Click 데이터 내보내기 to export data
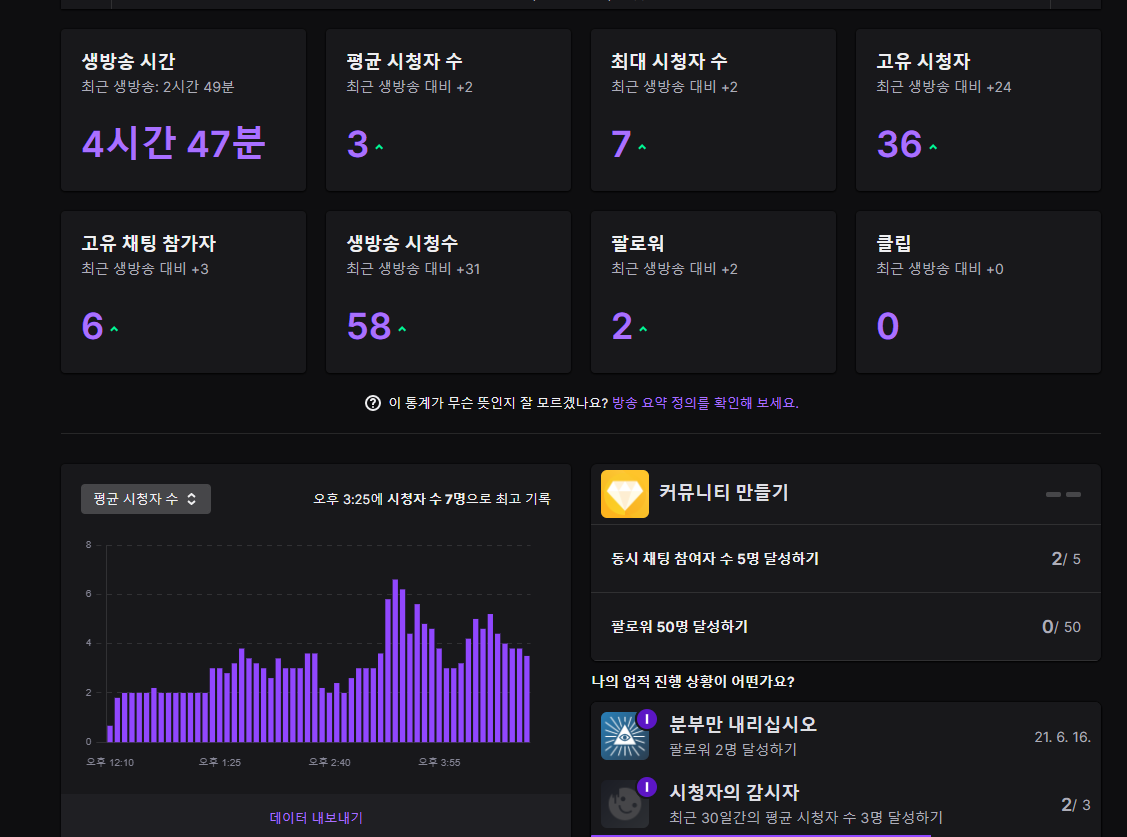Screen dimensions: 1127x837 click(316, 818)
